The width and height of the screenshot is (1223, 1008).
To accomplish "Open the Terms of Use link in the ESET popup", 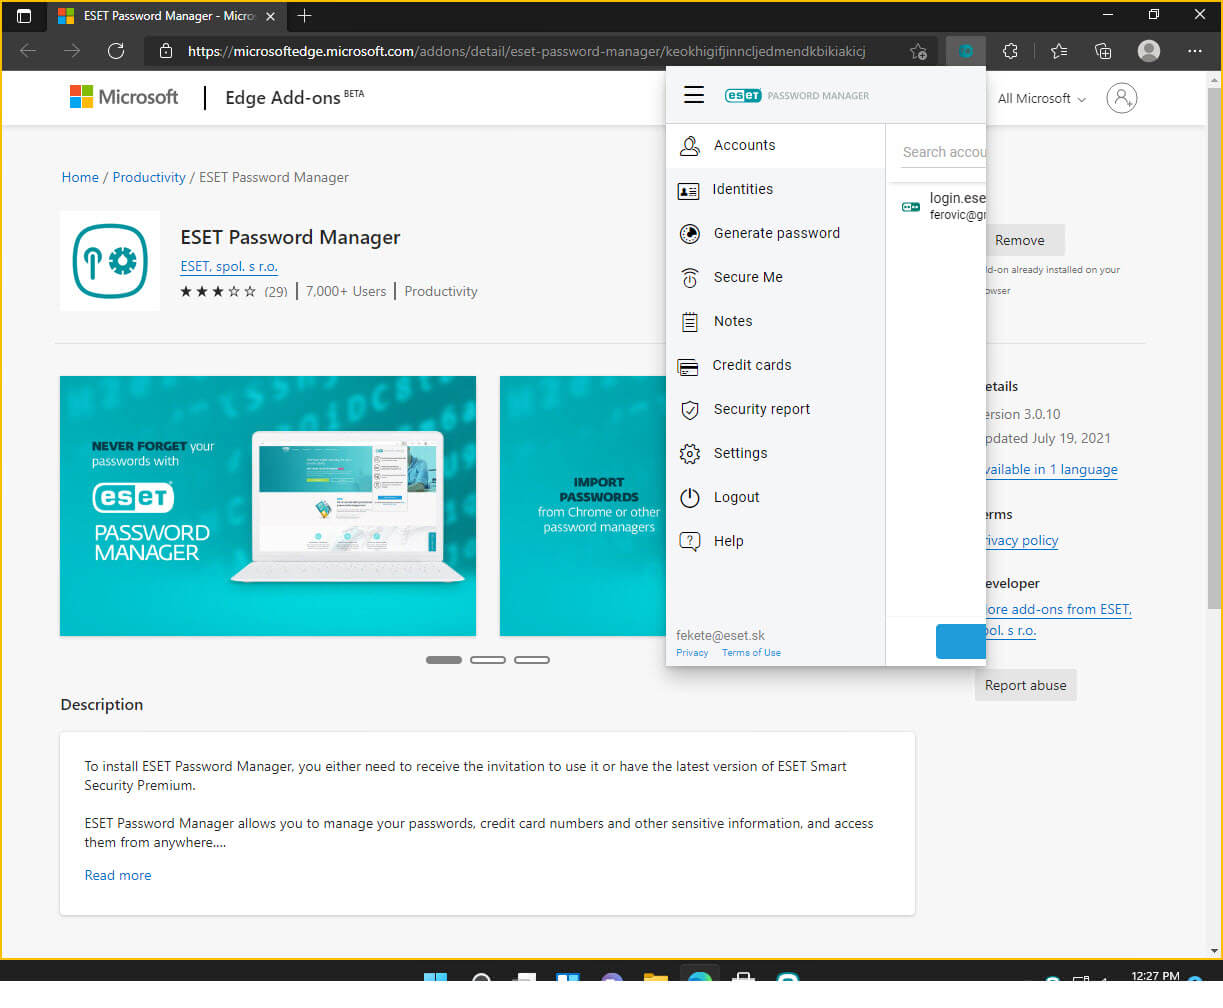I will click(x=751, y=653).
